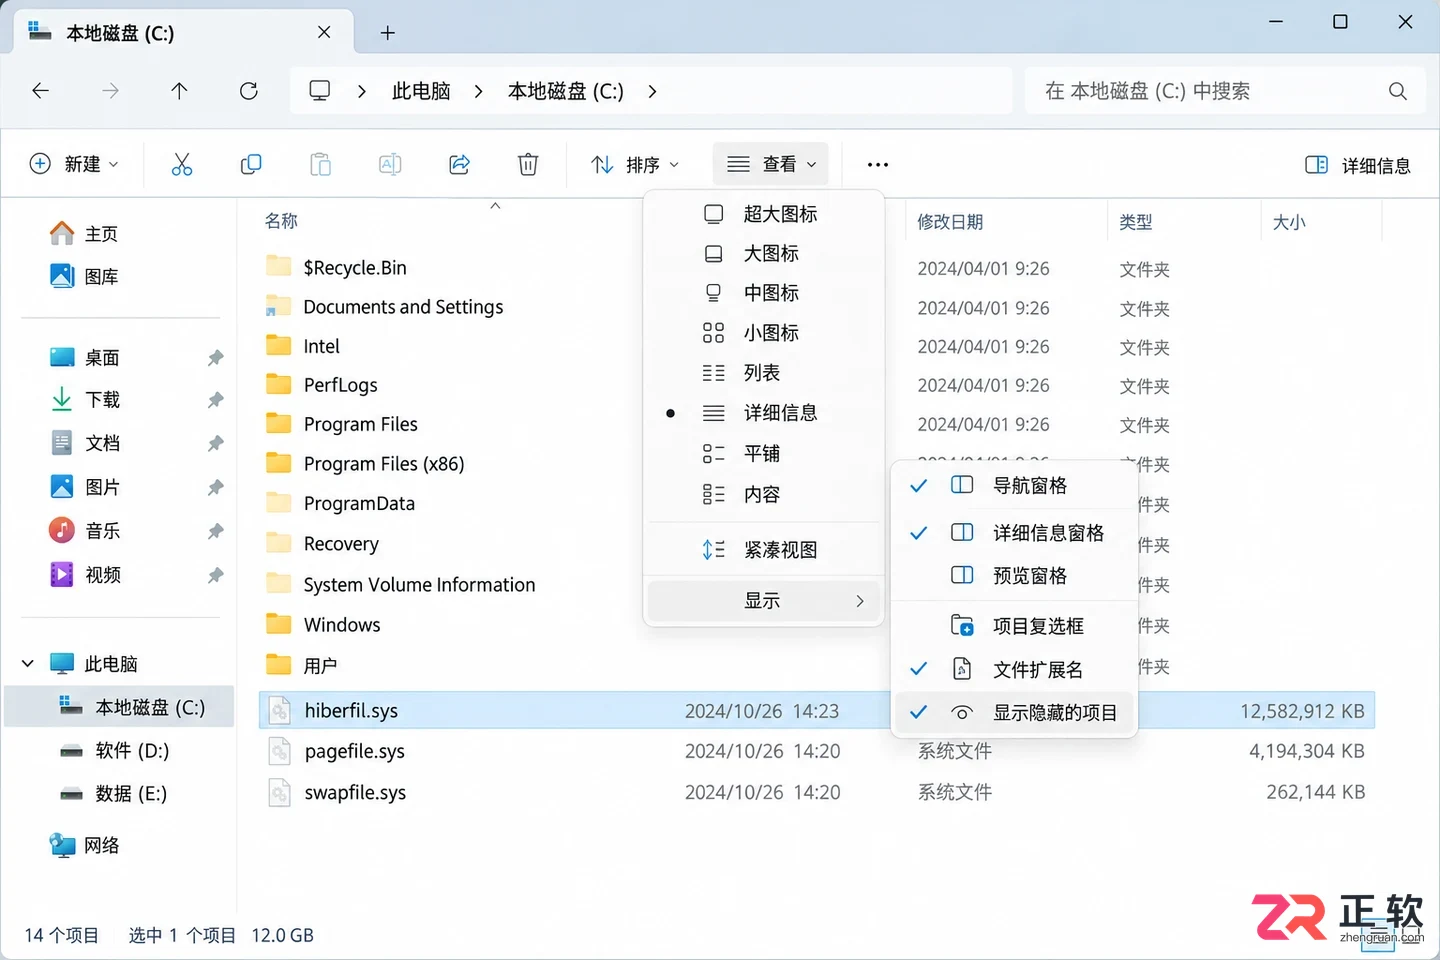Select 超大图标 view

click(x=764, y=214)
